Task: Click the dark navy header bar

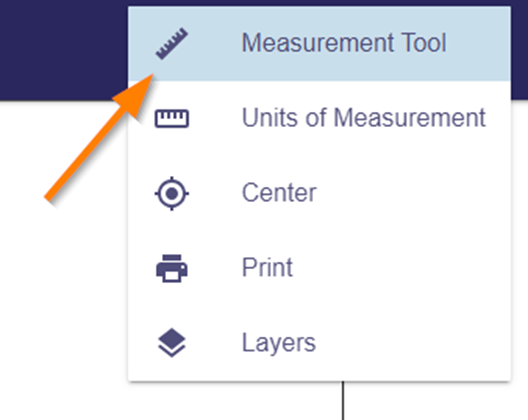Action: click(64, 50)
